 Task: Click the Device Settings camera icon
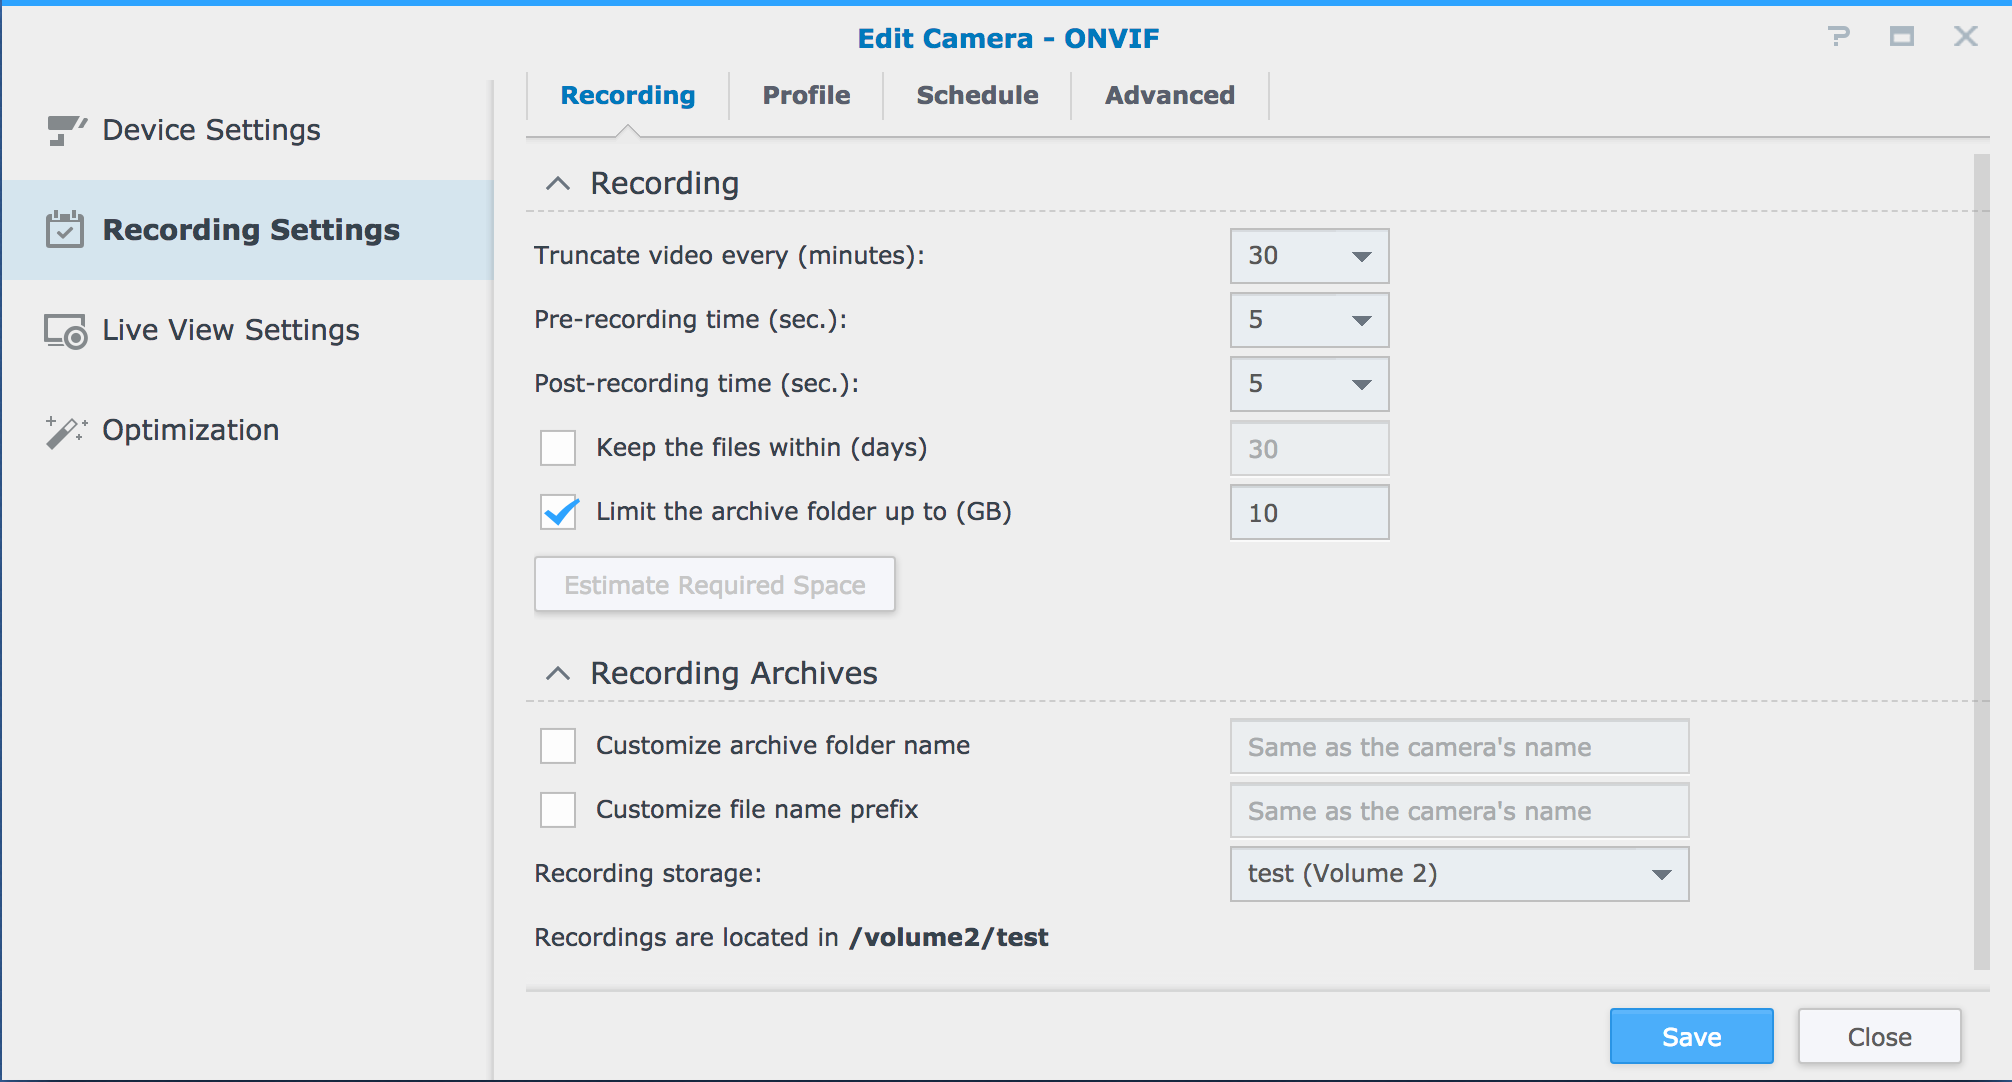(x=66, y=130)
